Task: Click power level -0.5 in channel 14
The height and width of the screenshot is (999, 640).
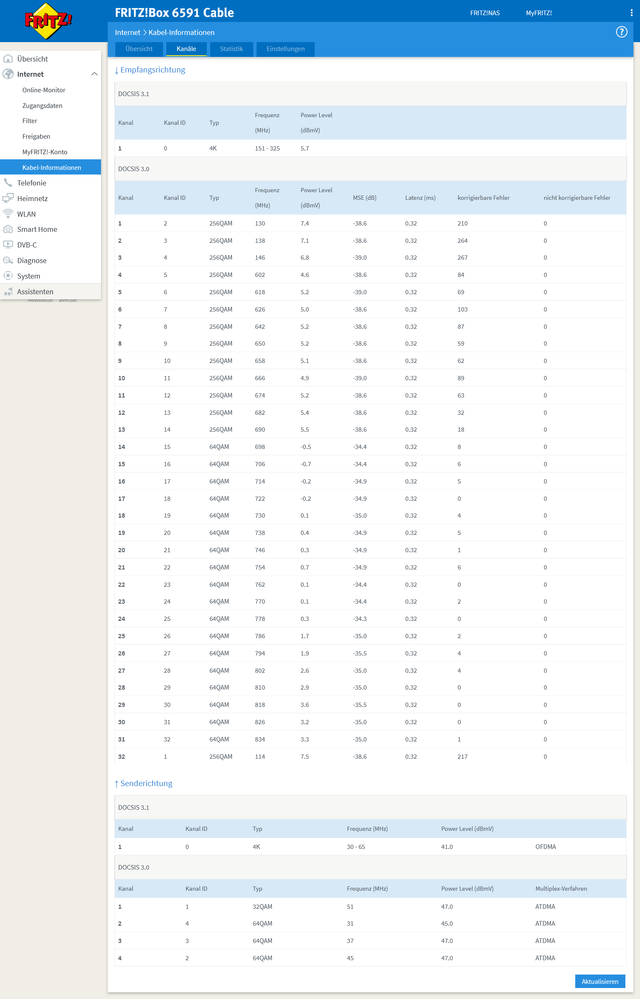Action: pos(306,447)
